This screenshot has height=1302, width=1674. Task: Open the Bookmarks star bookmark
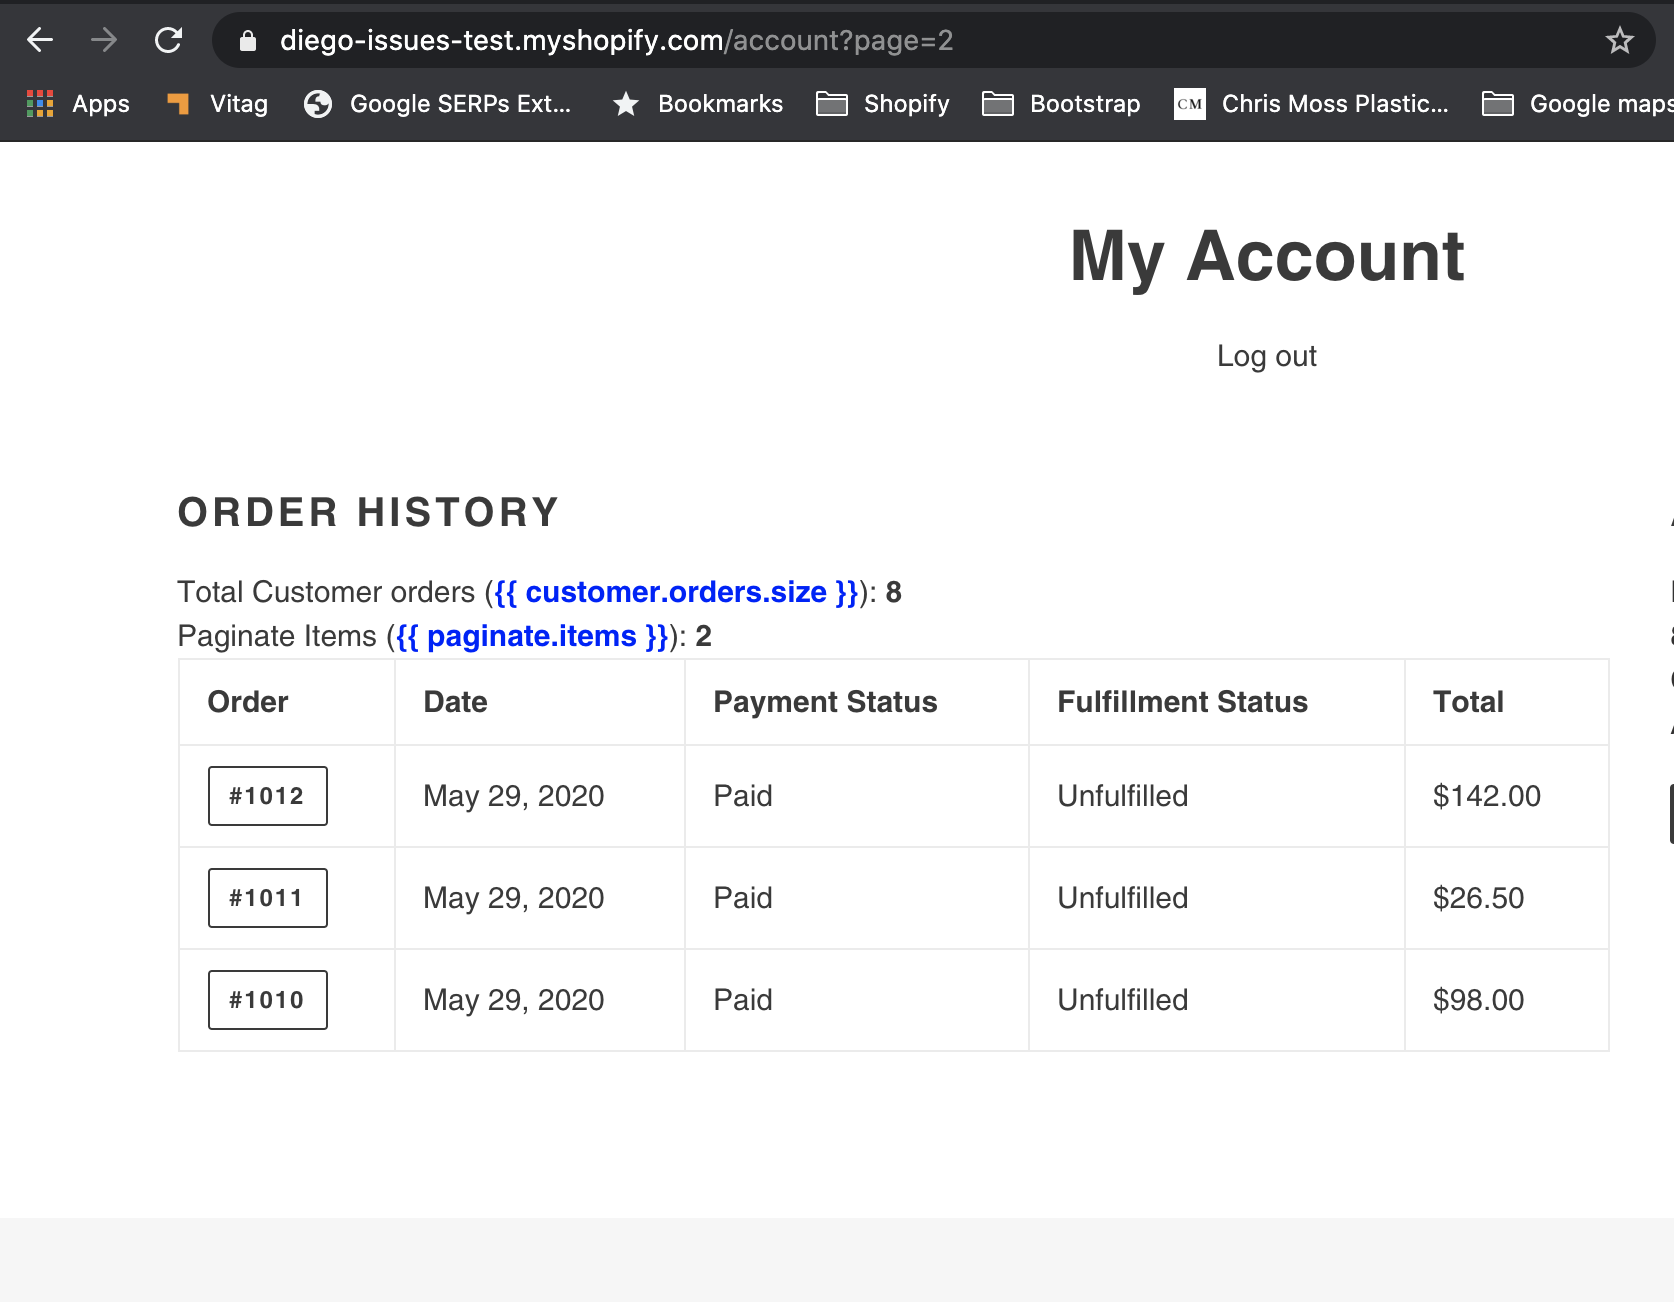(x=698, y=104)
